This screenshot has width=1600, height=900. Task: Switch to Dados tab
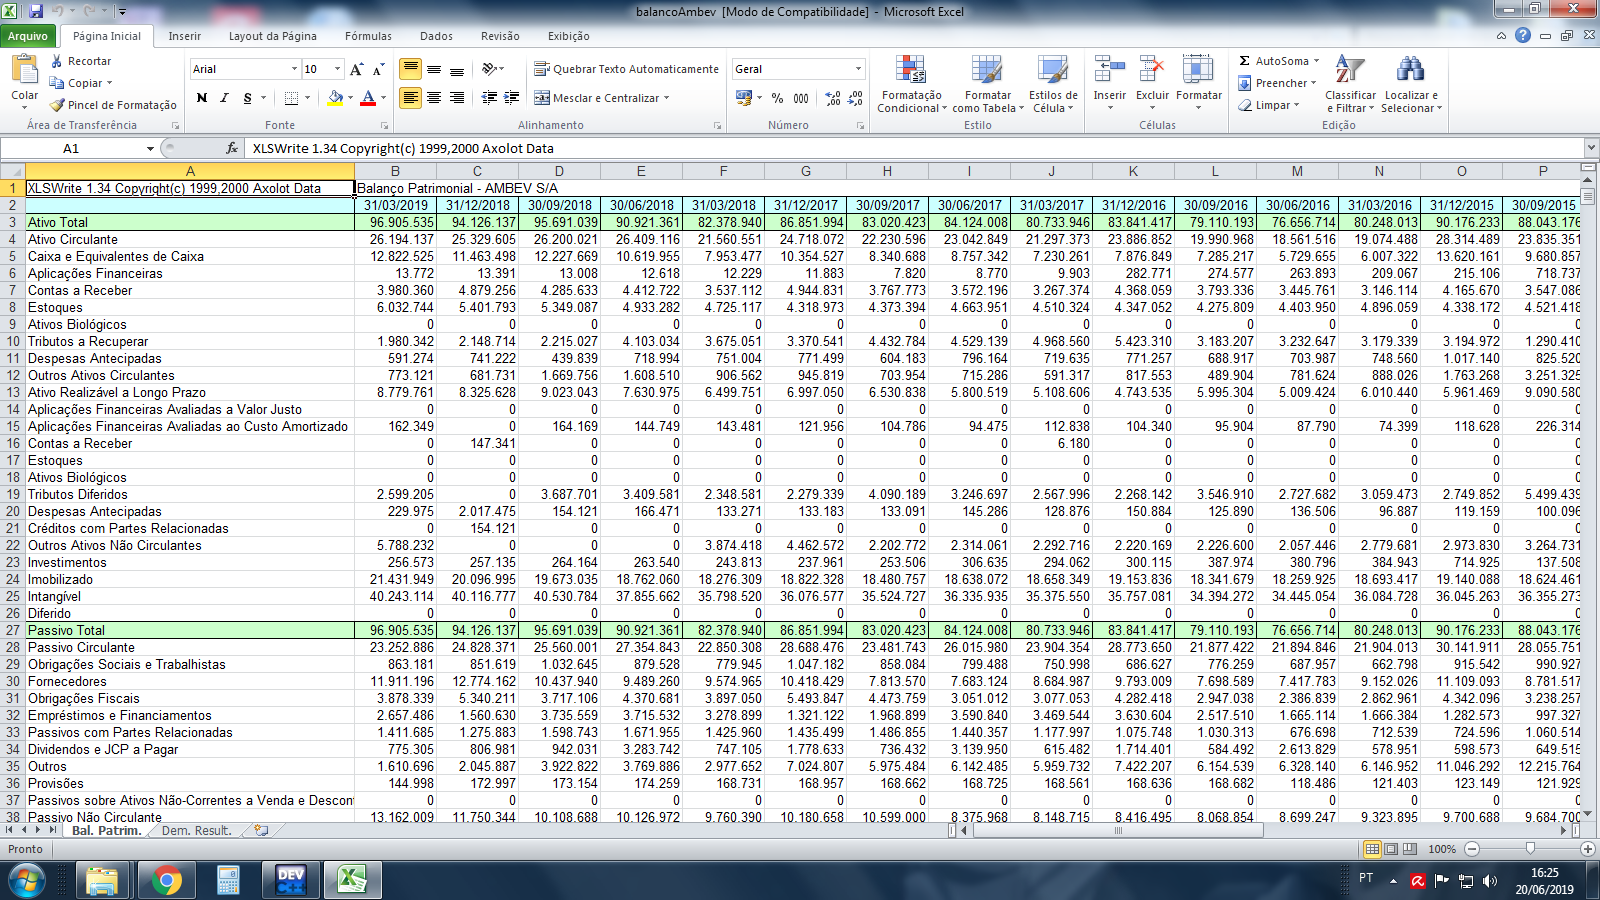[x=436, y=36]
